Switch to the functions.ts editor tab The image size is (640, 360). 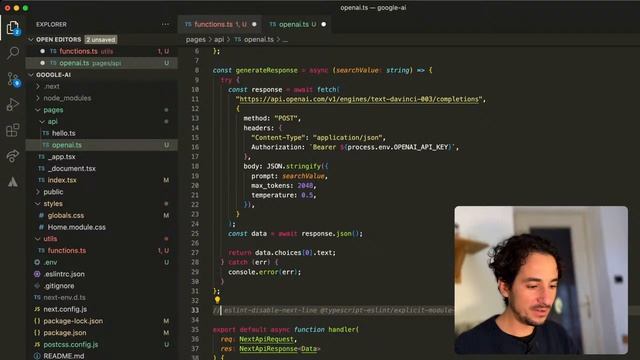tap(220, 24)
